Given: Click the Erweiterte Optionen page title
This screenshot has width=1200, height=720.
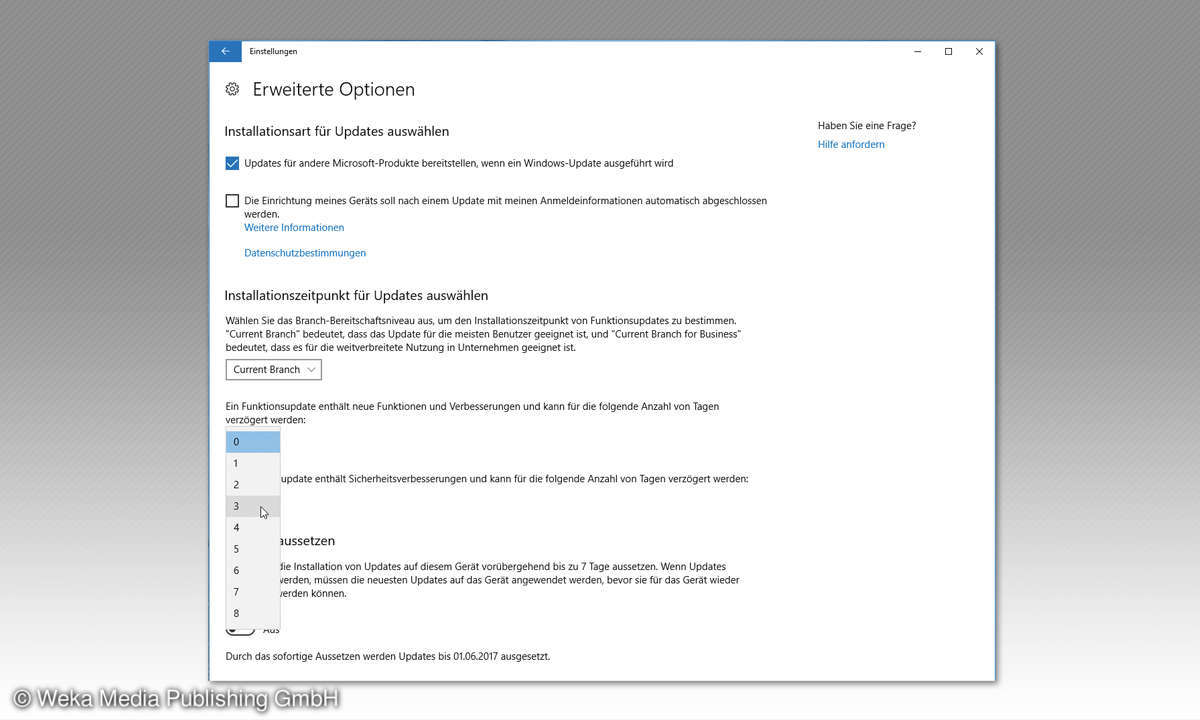Looking at the screenshot, I should pos(333,90).
